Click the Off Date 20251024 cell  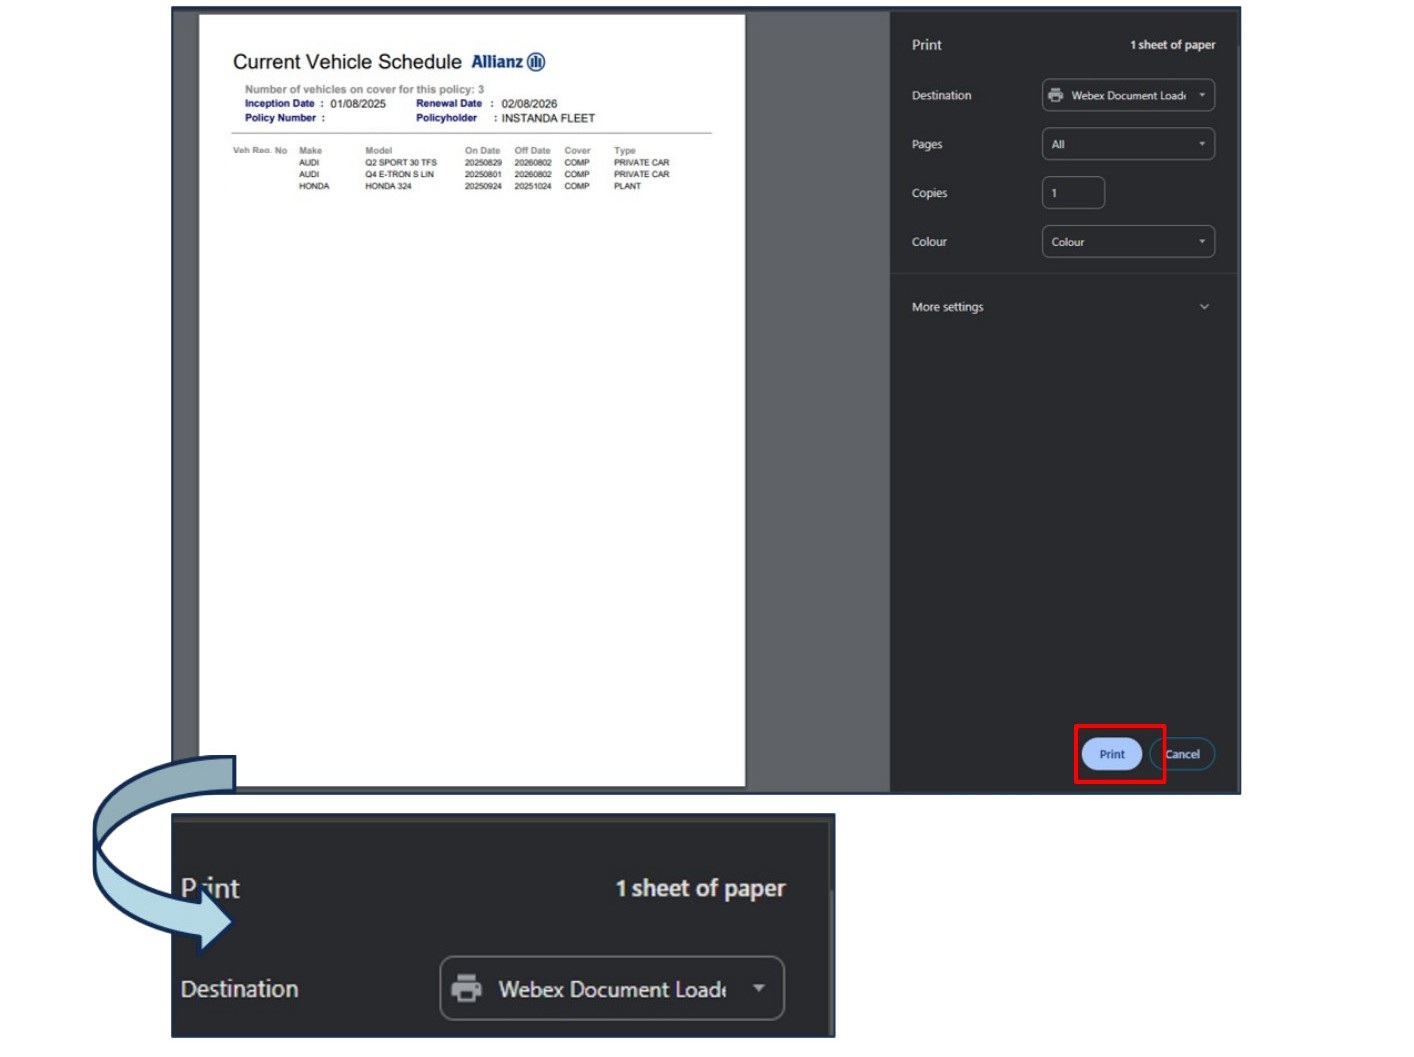coord(533,186)
